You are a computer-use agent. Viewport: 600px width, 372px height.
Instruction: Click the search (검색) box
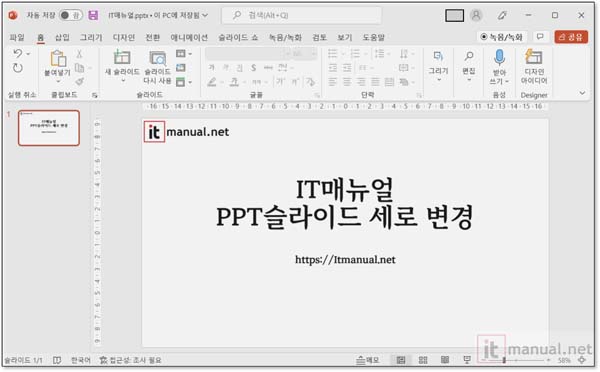click(302, 15)
